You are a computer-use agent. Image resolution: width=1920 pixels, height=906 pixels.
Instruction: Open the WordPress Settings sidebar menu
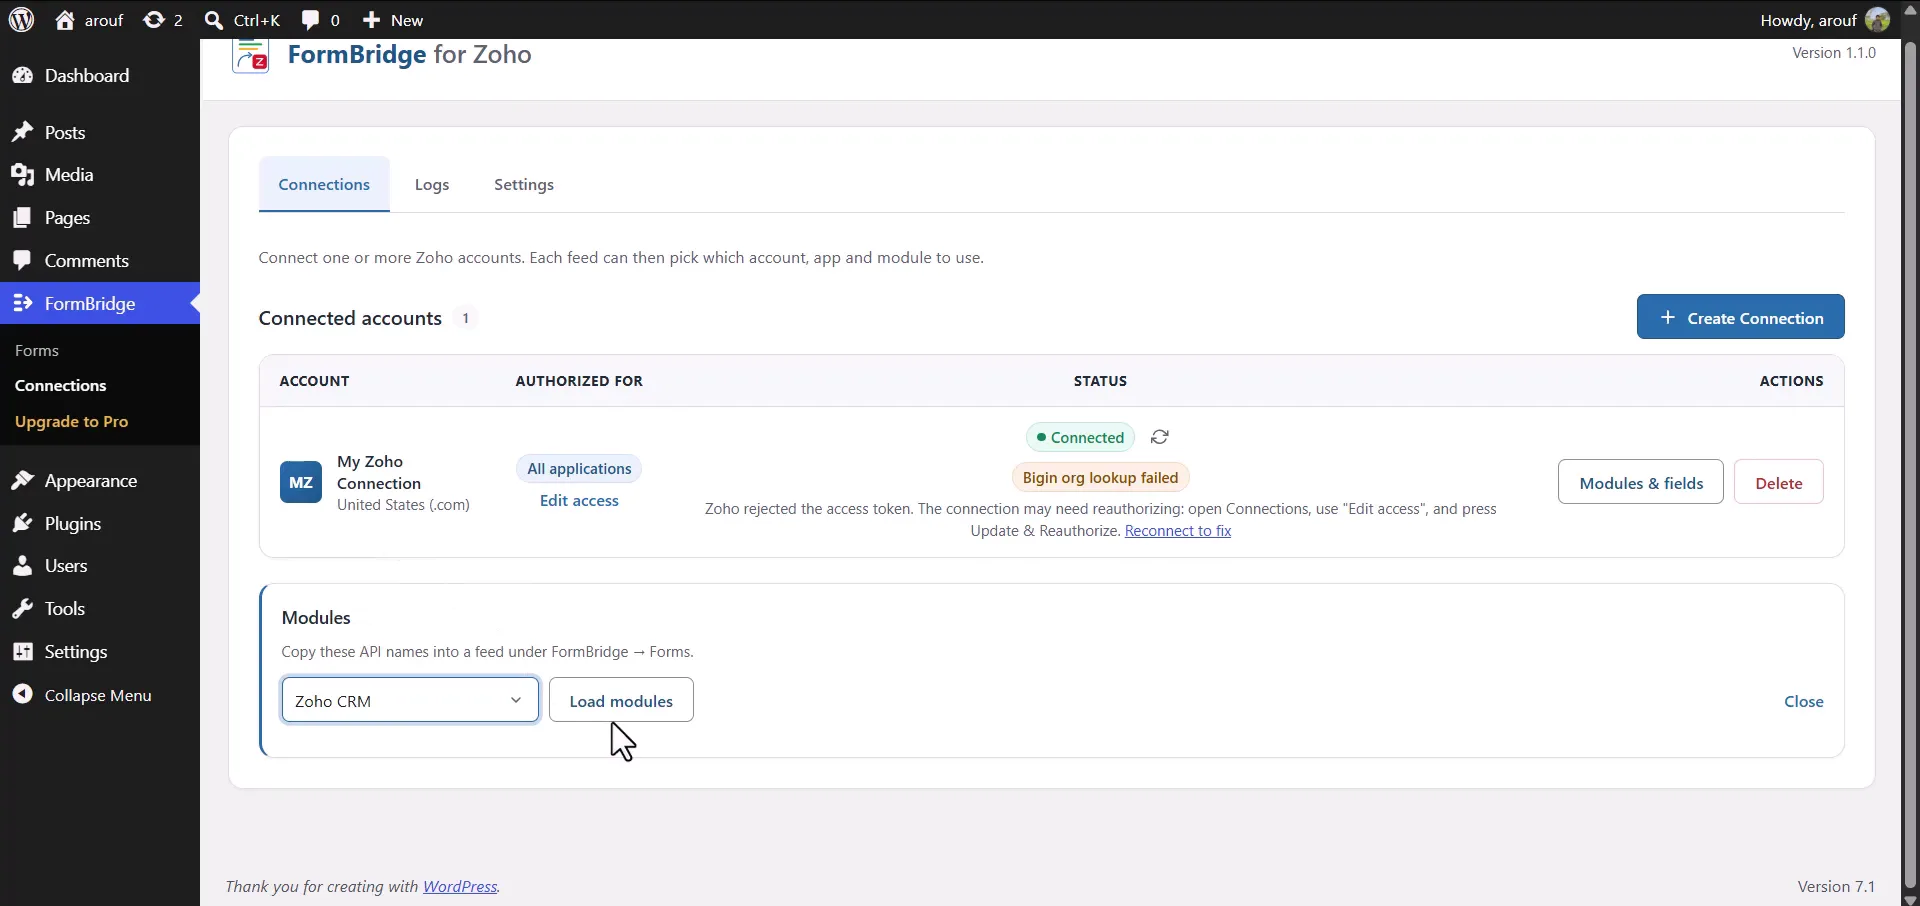click(x=100, y=652)
